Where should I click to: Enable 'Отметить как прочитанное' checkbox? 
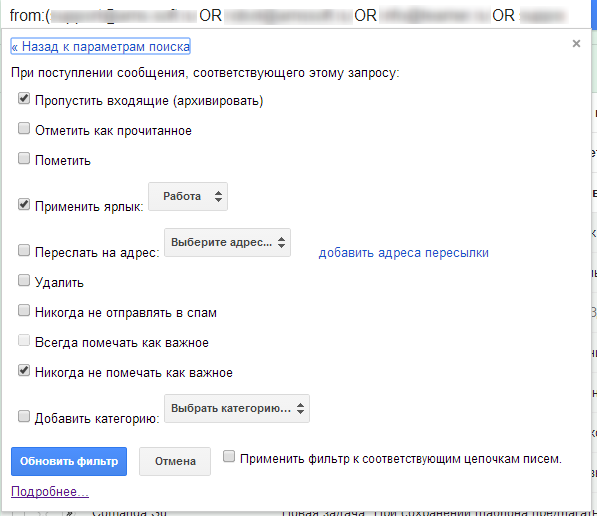pyautogui.click(x=24, y=129)
